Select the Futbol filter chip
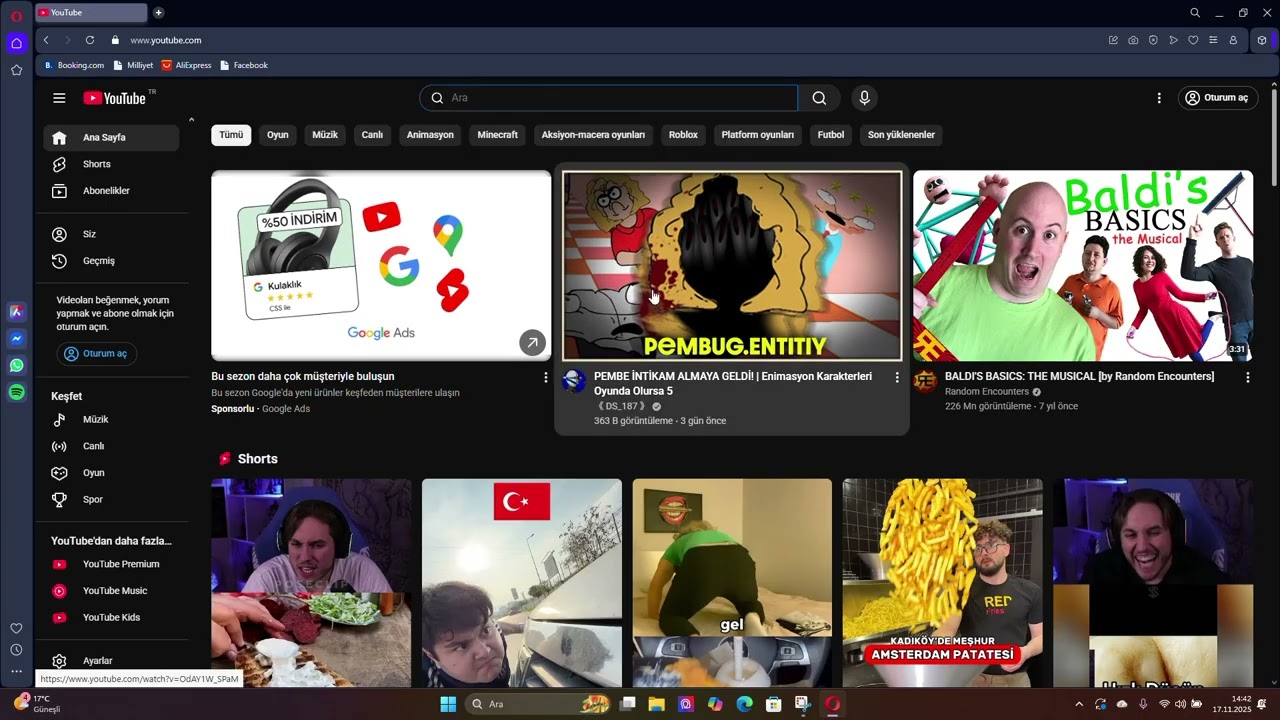Image resolution: width=1280 pixels, height=720 pixels. coord(831,135)
